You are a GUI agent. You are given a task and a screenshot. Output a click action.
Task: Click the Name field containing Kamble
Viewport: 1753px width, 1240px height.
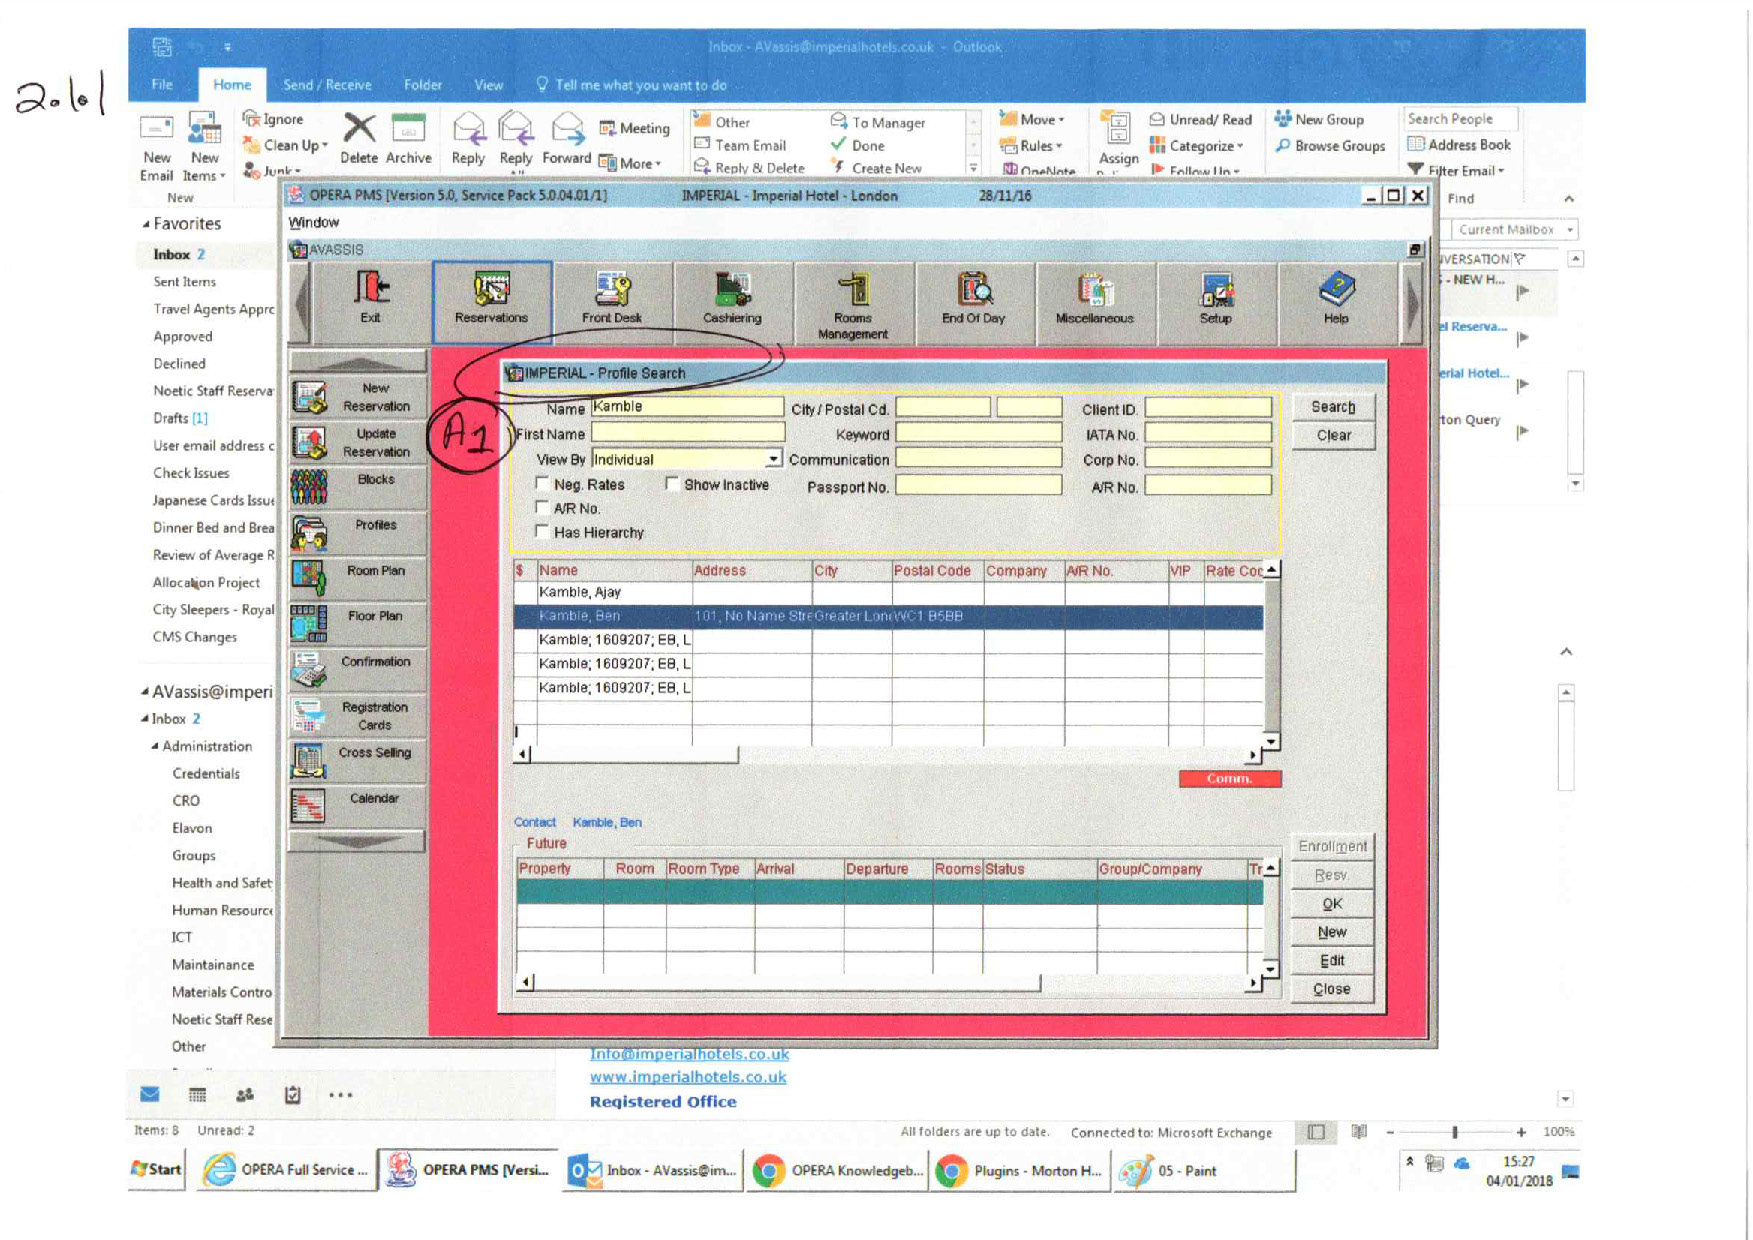click(x=687, y=406)
